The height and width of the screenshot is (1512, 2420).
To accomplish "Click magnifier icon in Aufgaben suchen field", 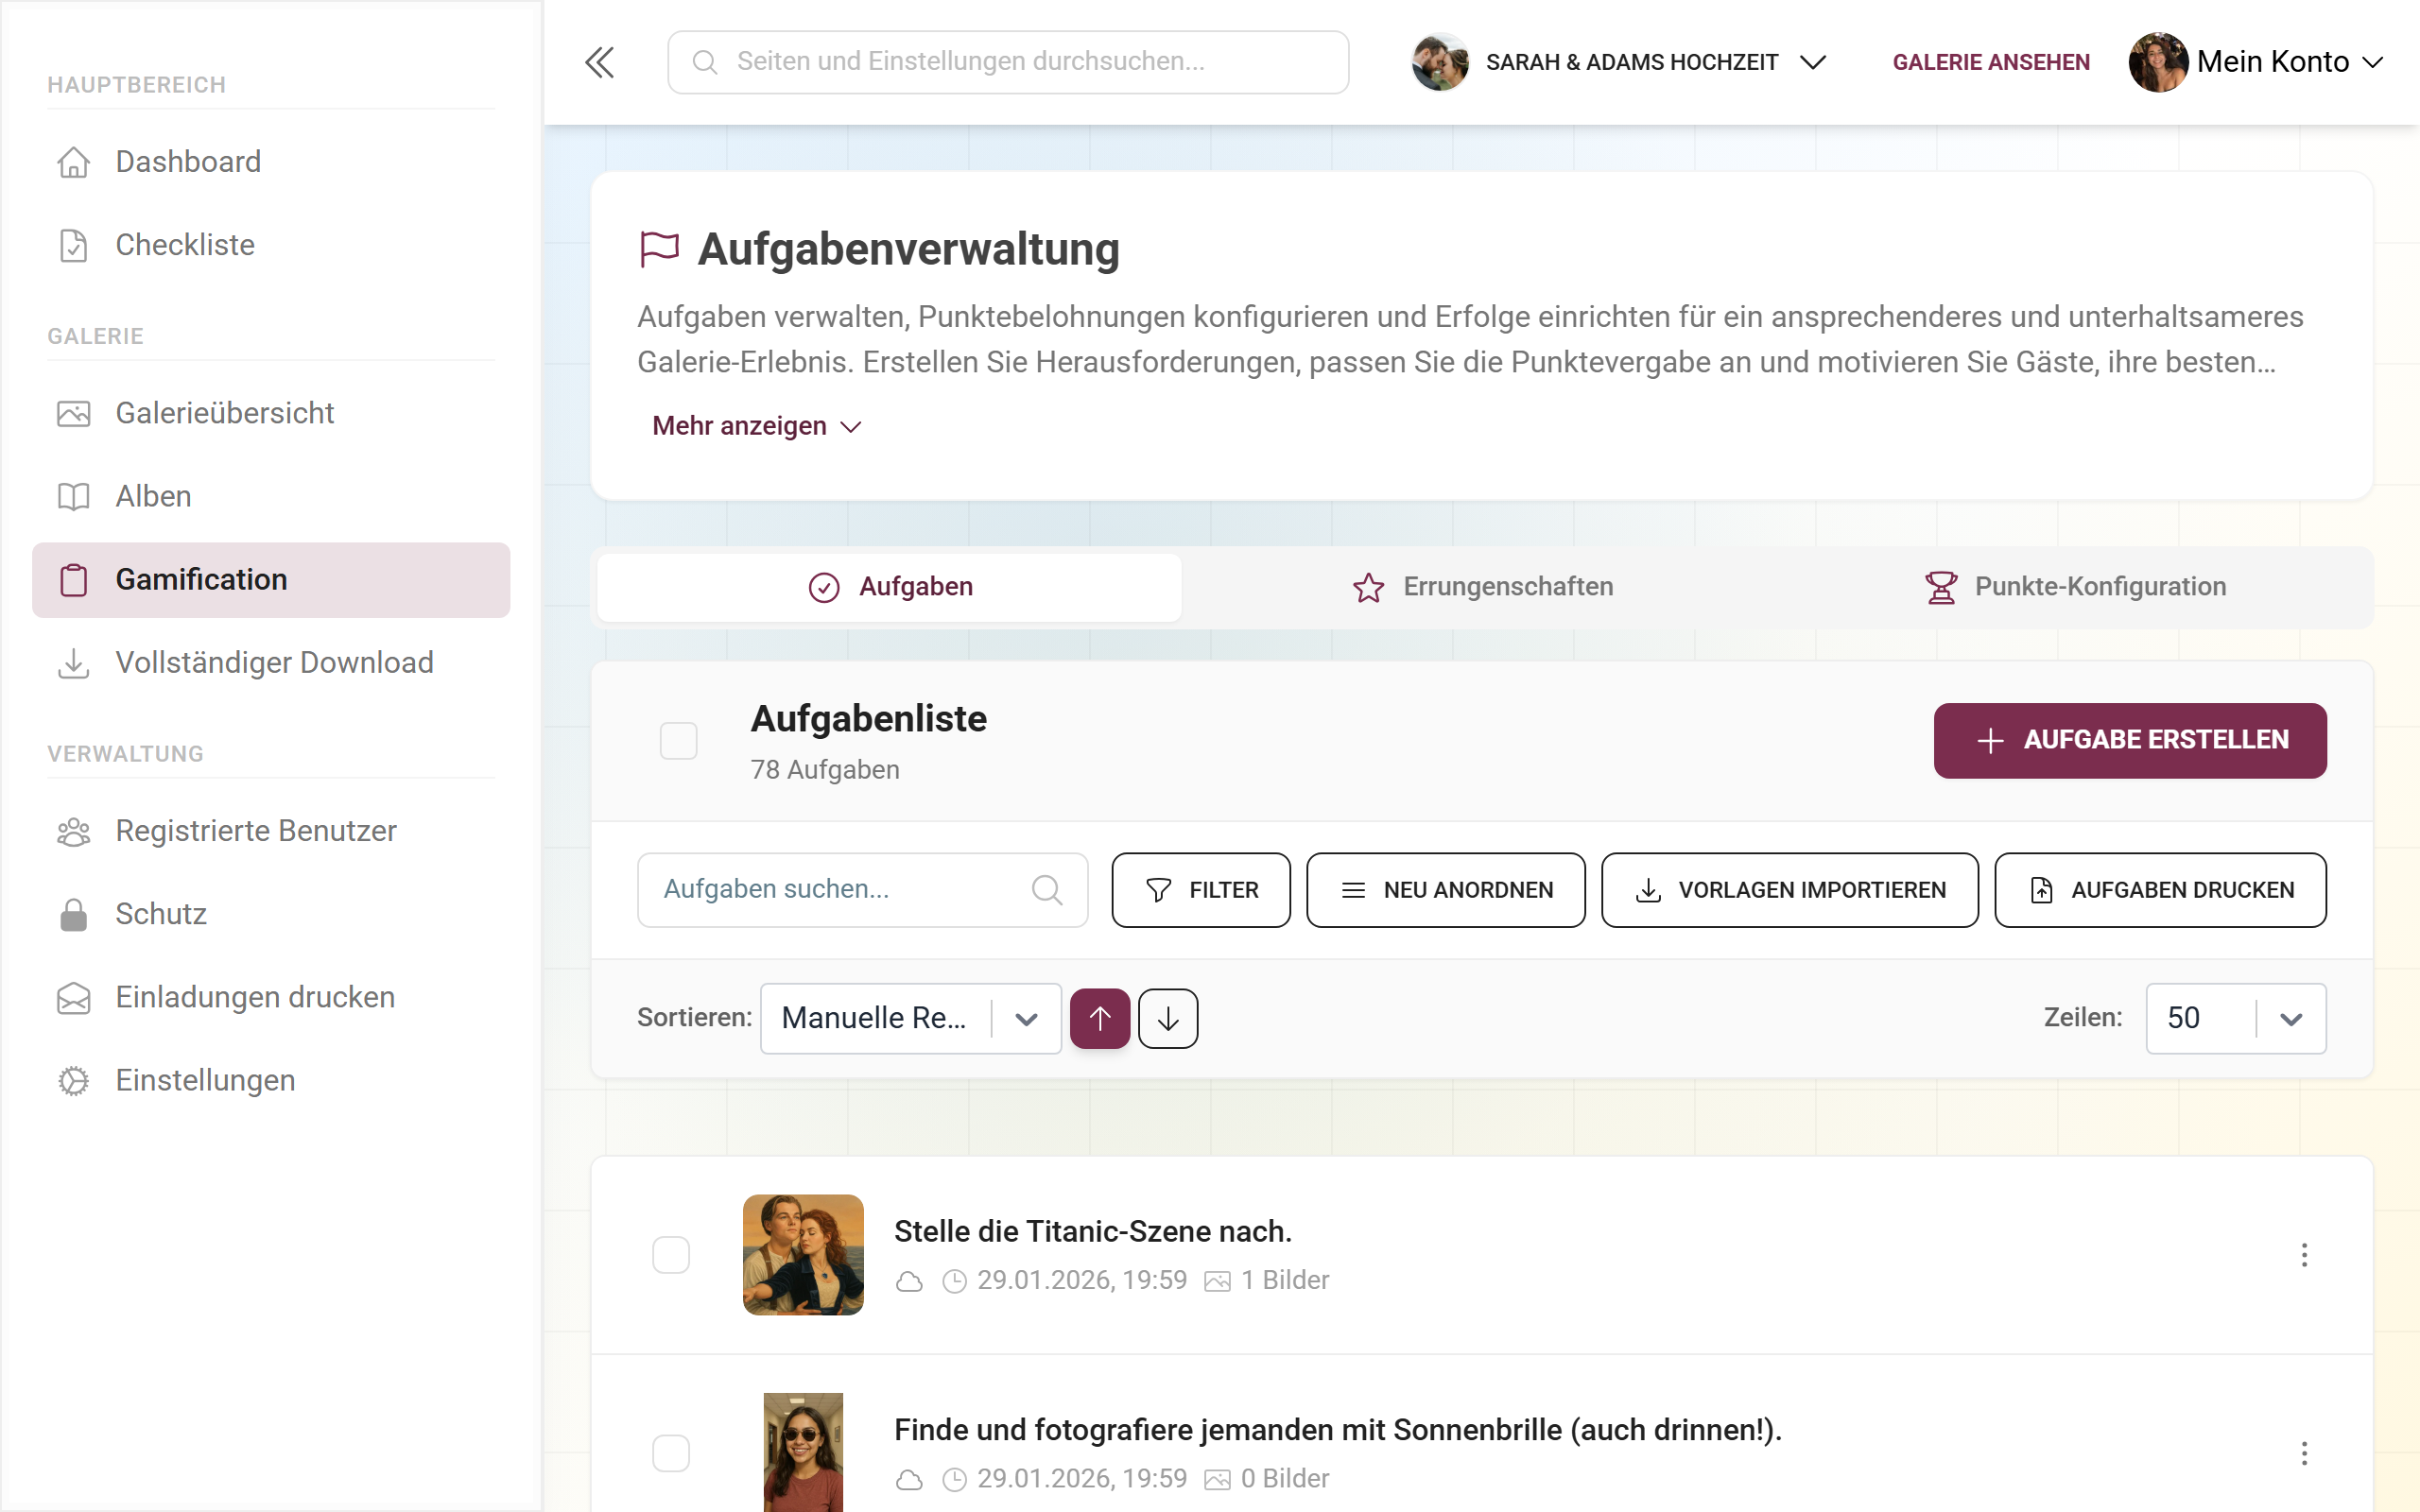I will 1046,889.
